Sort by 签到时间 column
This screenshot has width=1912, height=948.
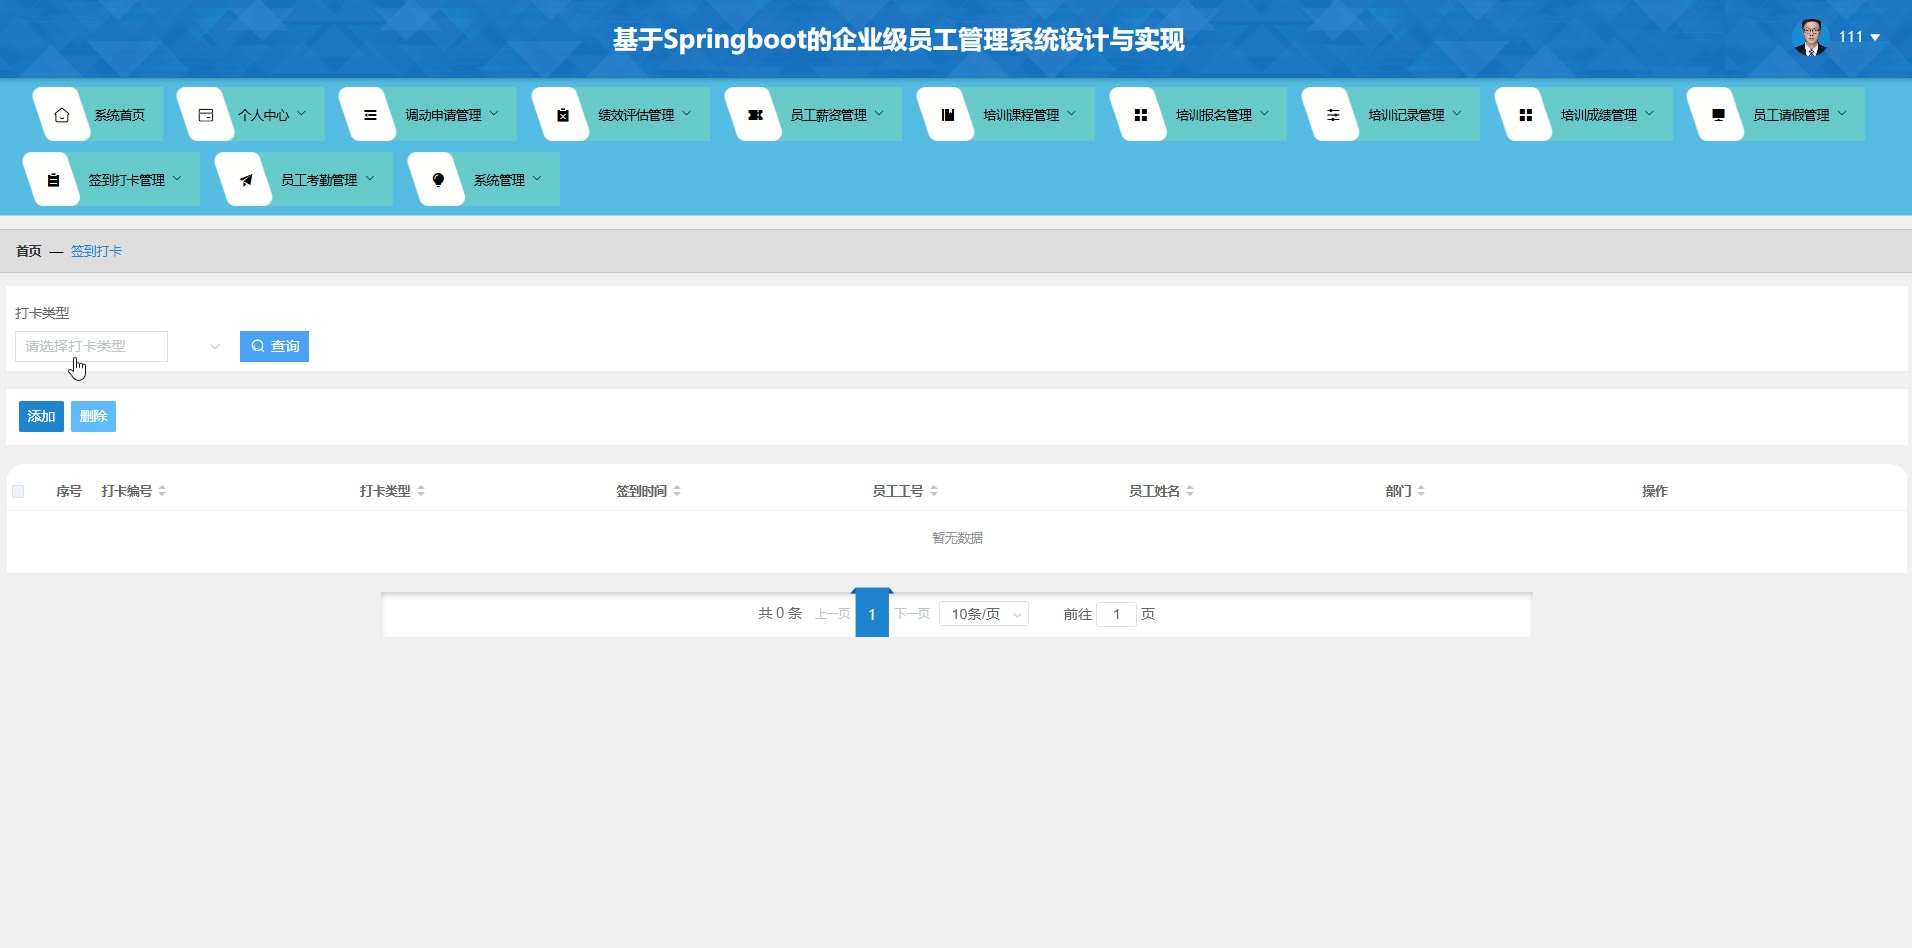coord(677,491)
